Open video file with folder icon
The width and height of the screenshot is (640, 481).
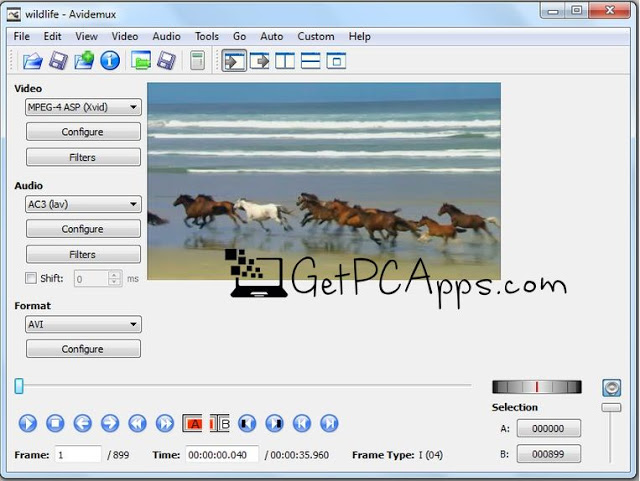tap(33, 61)
